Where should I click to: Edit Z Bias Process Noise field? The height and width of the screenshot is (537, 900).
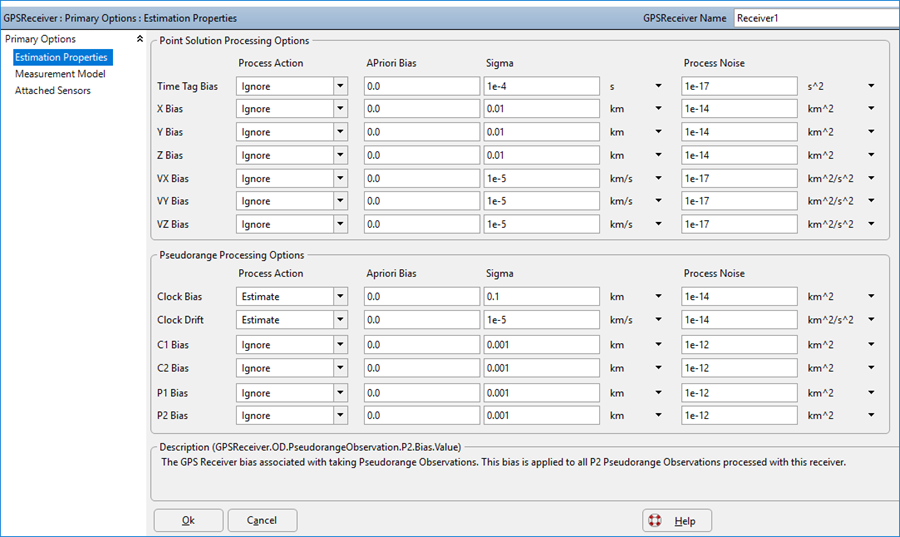pyautogui.click(x=739, y=155)
